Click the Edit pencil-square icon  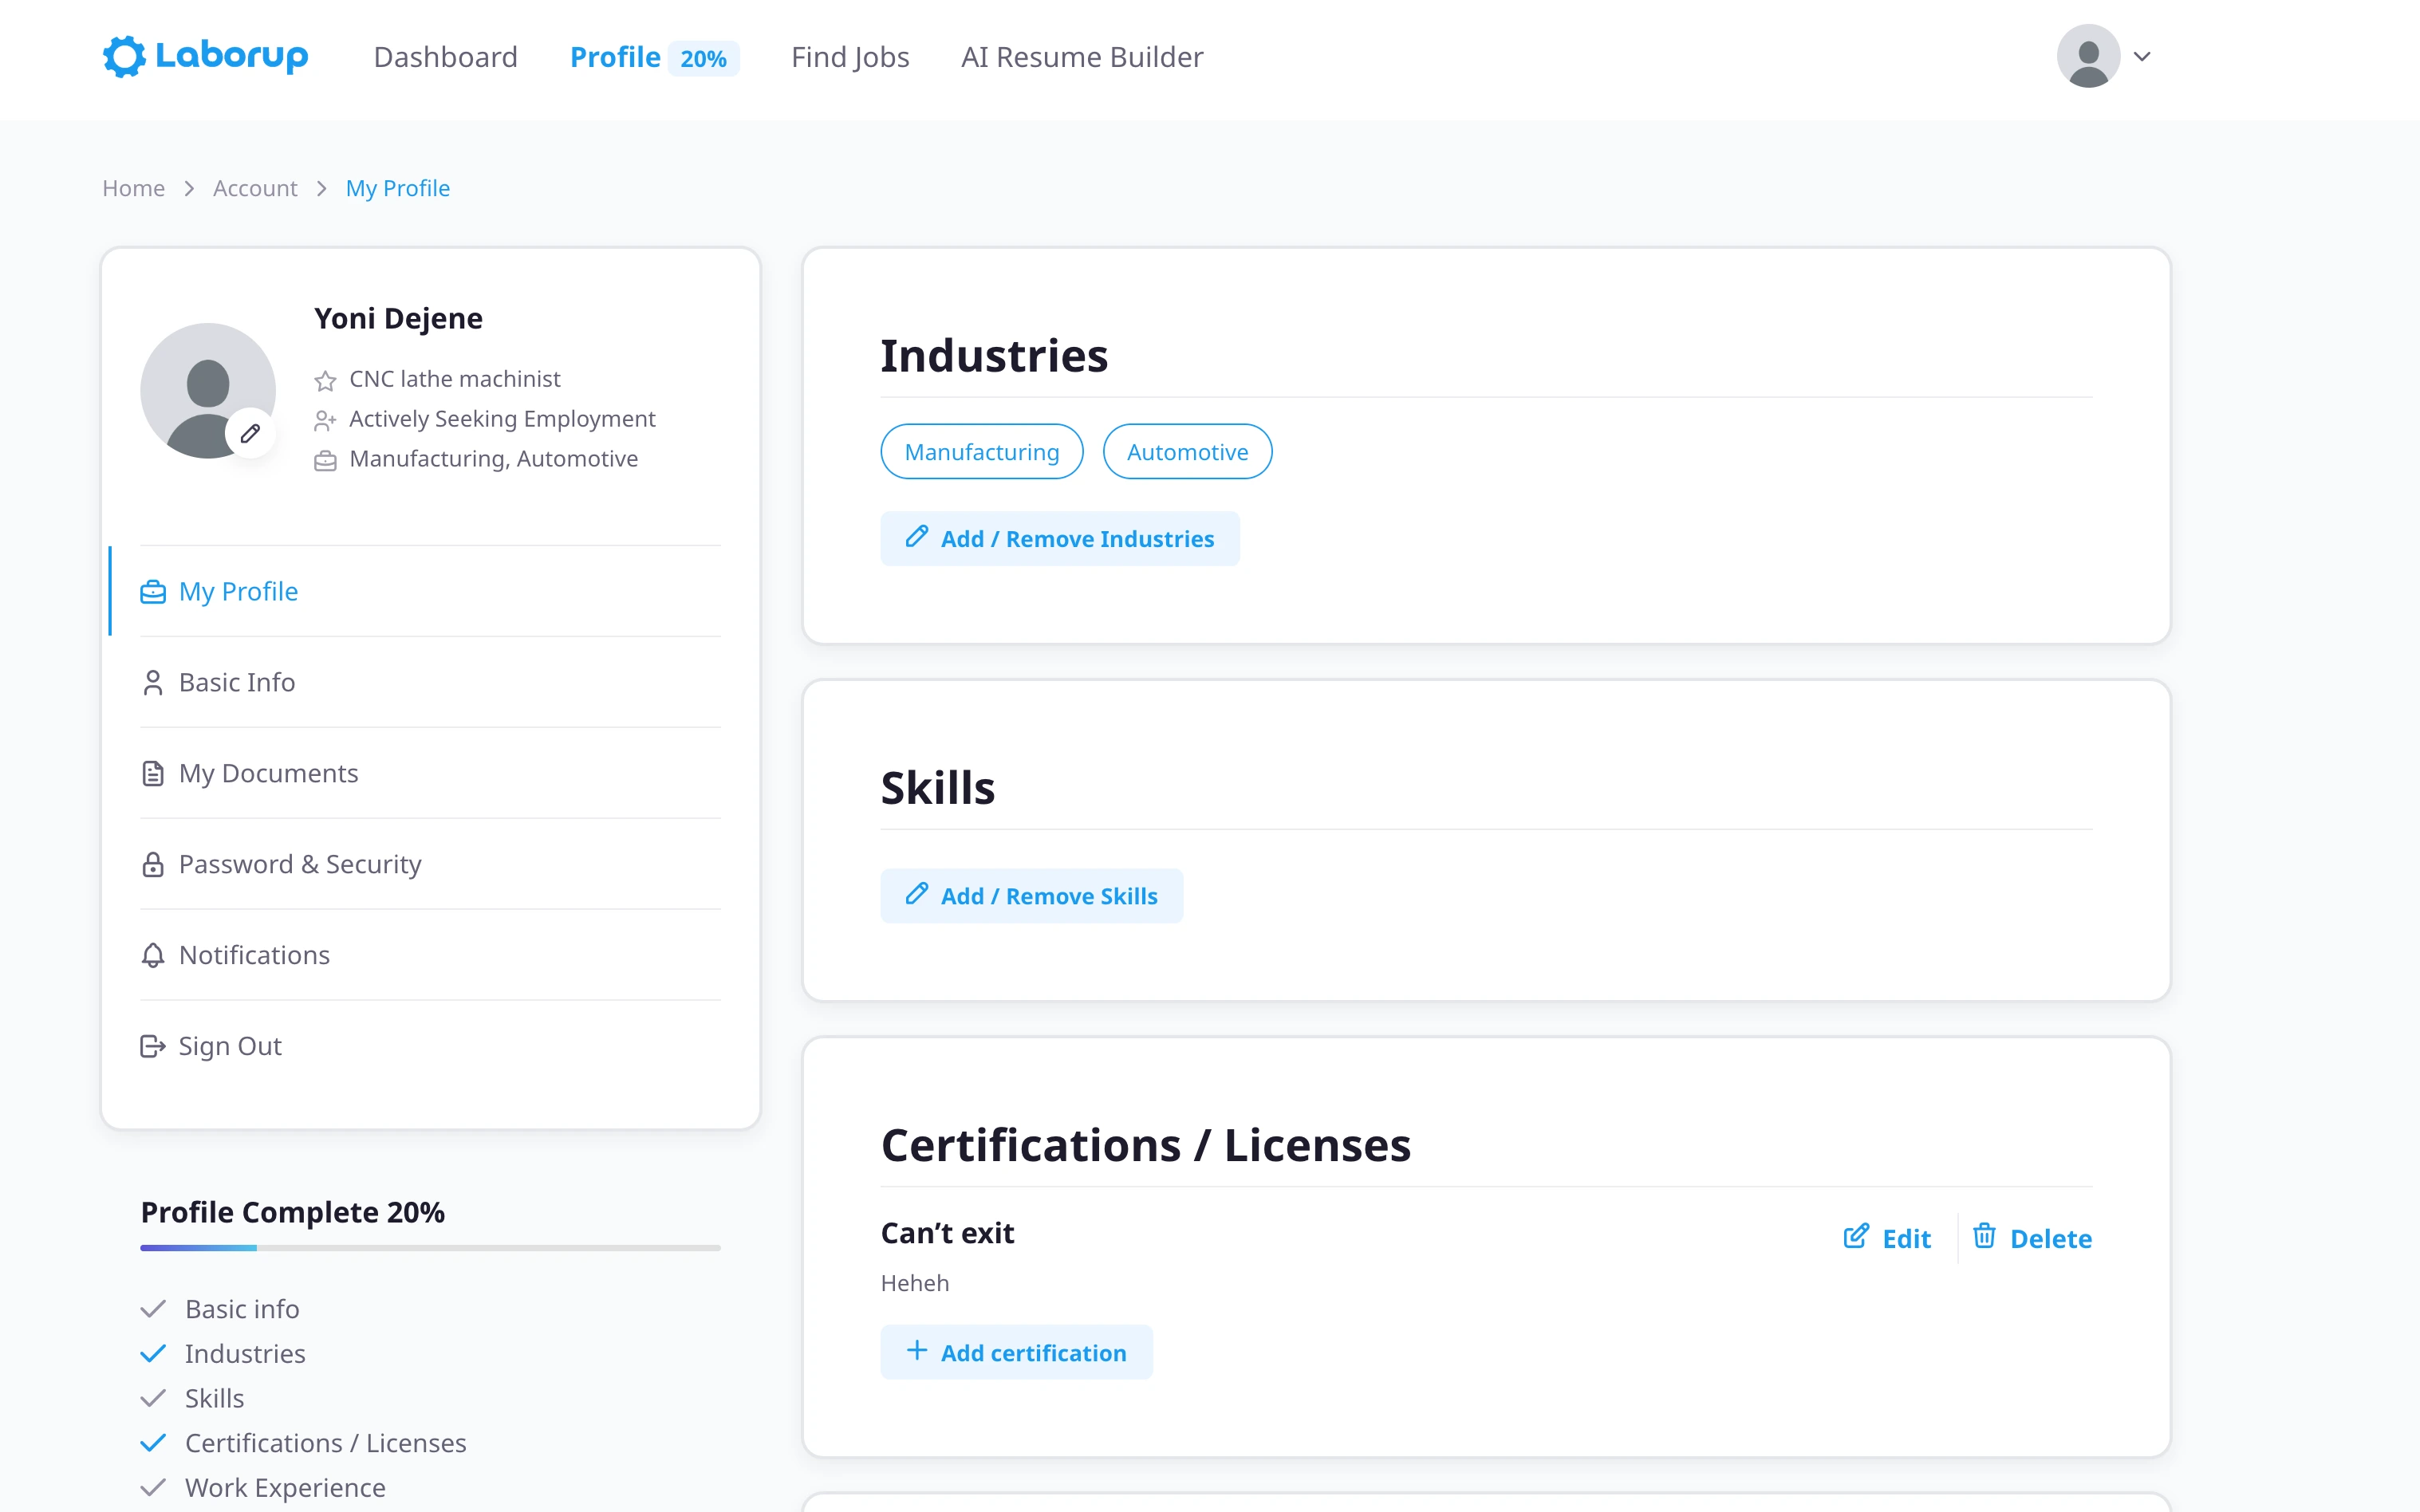click(x=1856, y=1236)
